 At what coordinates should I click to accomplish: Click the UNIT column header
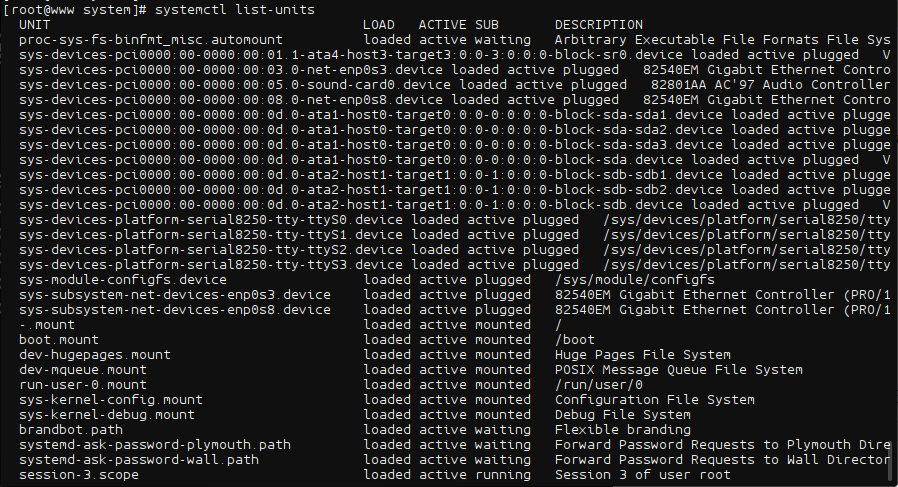pos(34,25)
